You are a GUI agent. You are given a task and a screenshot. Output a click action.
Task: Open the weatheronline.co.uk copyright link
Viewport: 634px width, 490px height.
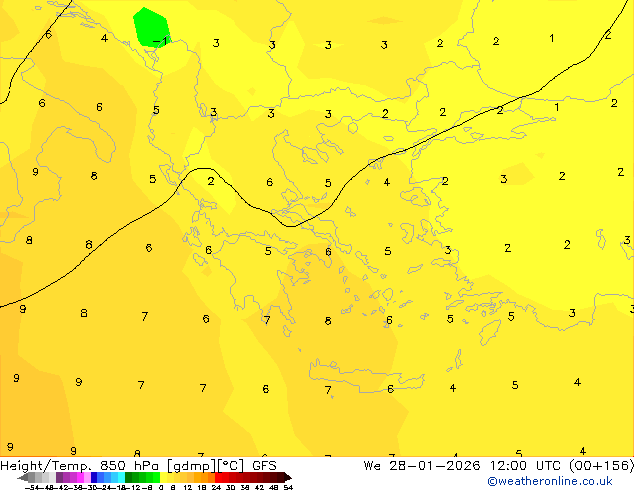[x=550, y=481]
